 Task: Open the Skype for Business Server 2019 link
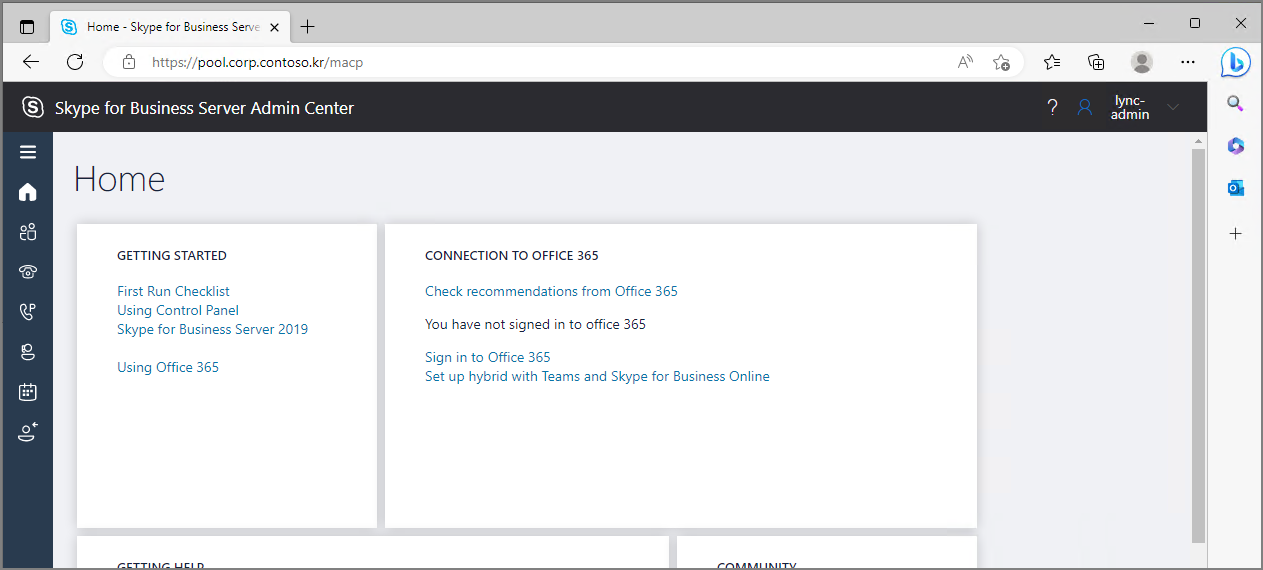pyautogui.click(x=213, y=329)
